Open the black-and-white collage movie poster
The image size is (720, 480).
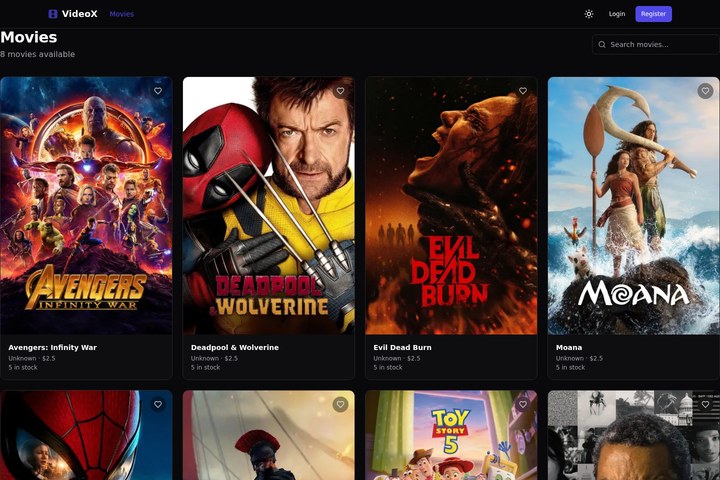click(634, 435)
